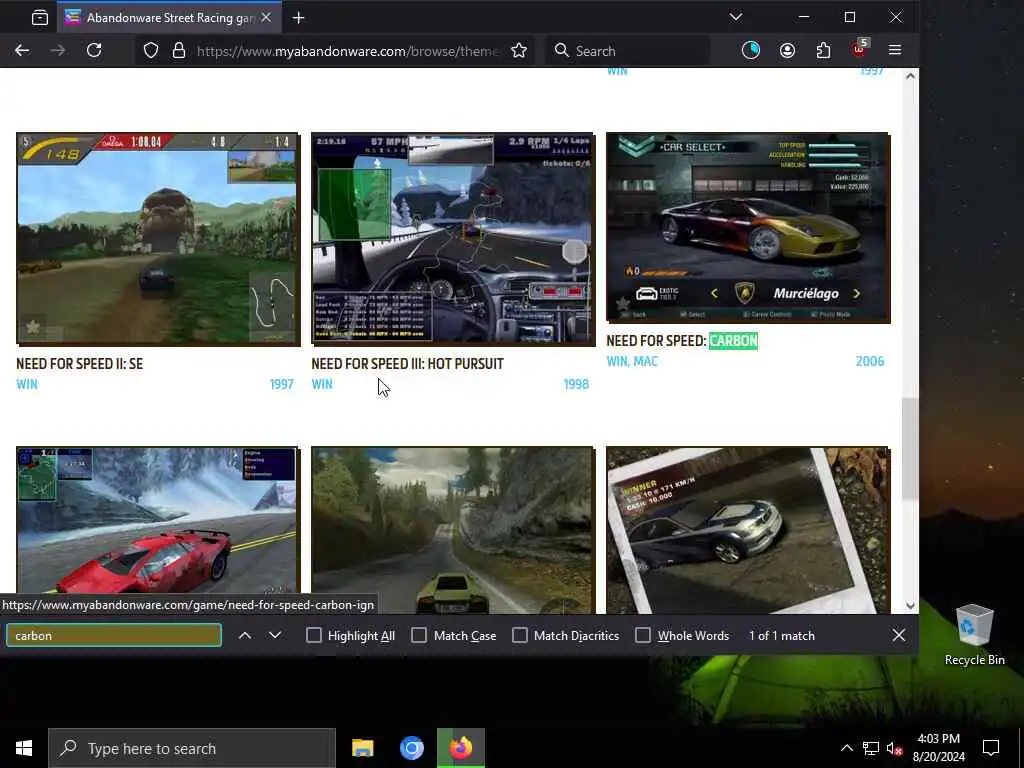Open Carbon car select Murciélago thumbnail
1024x768 pixels.
[x=748, y=227]
